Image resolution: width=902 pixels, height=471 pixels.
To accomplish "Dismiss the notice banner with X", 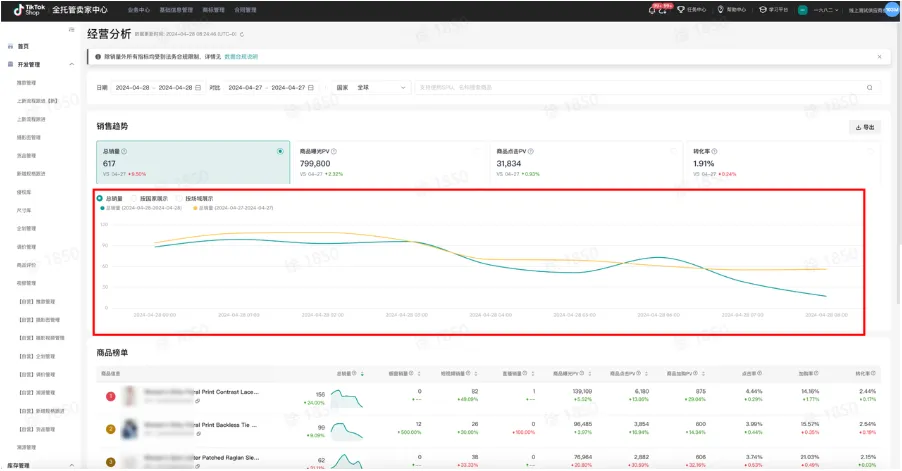I will pyautogui.click(x=880, y=57).
